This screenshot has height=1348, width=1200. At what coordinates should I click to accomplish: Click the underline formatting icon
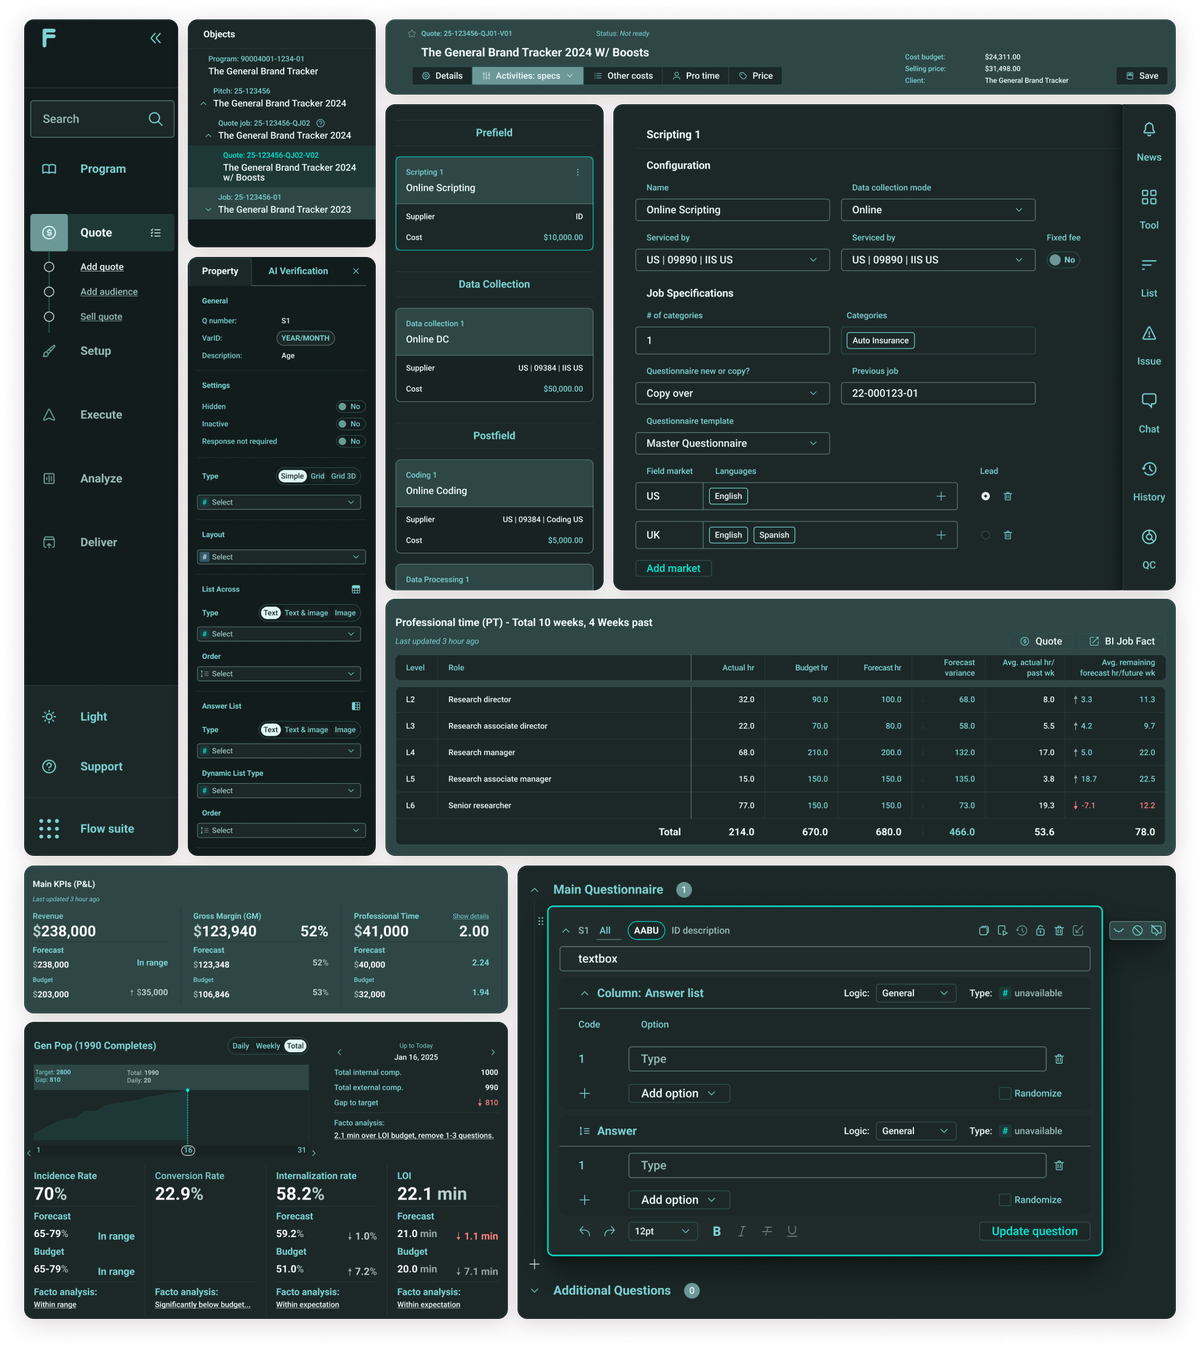pos(792,1231)
